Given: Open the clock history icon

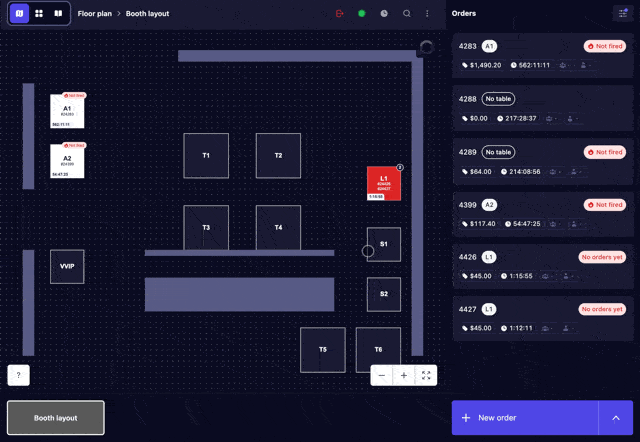Looking at the screenshot, I should point(384,14).
